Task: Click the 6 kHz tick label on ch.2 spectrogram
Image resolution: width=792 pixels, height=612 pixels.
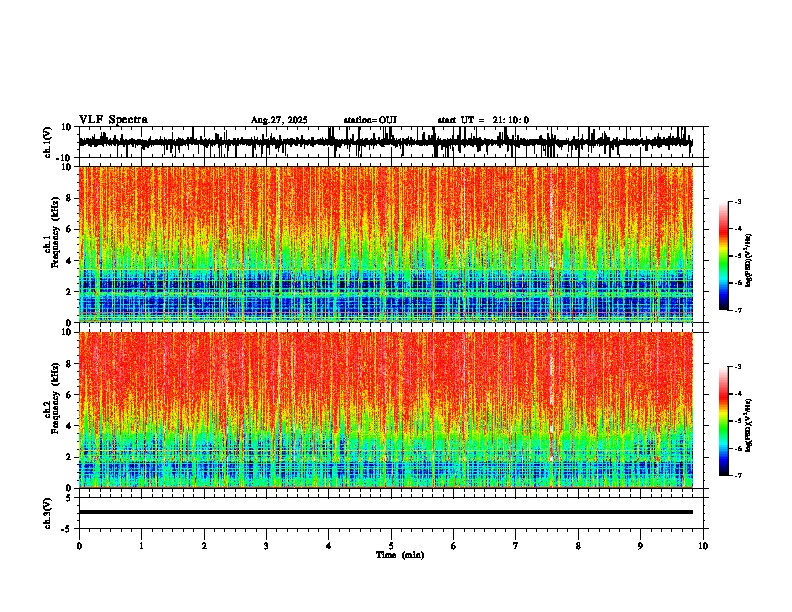Action: [69, 395]
